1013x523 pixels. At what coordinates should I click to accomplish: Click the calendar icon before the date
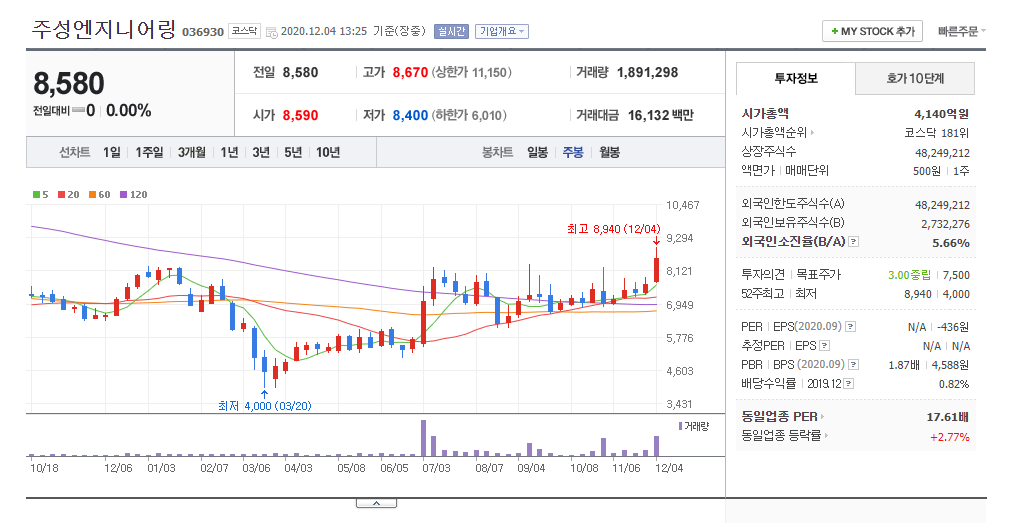point(272,32)
